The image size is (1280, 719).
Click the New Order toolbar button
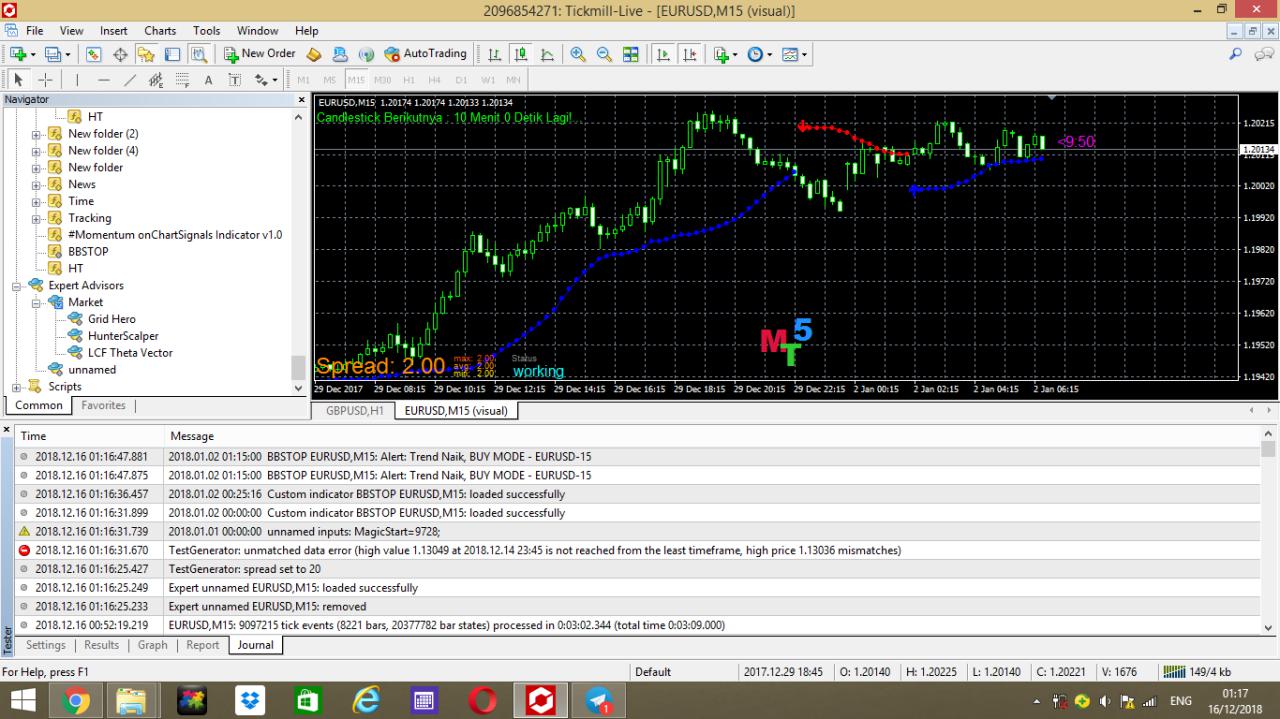pos(260,54)
